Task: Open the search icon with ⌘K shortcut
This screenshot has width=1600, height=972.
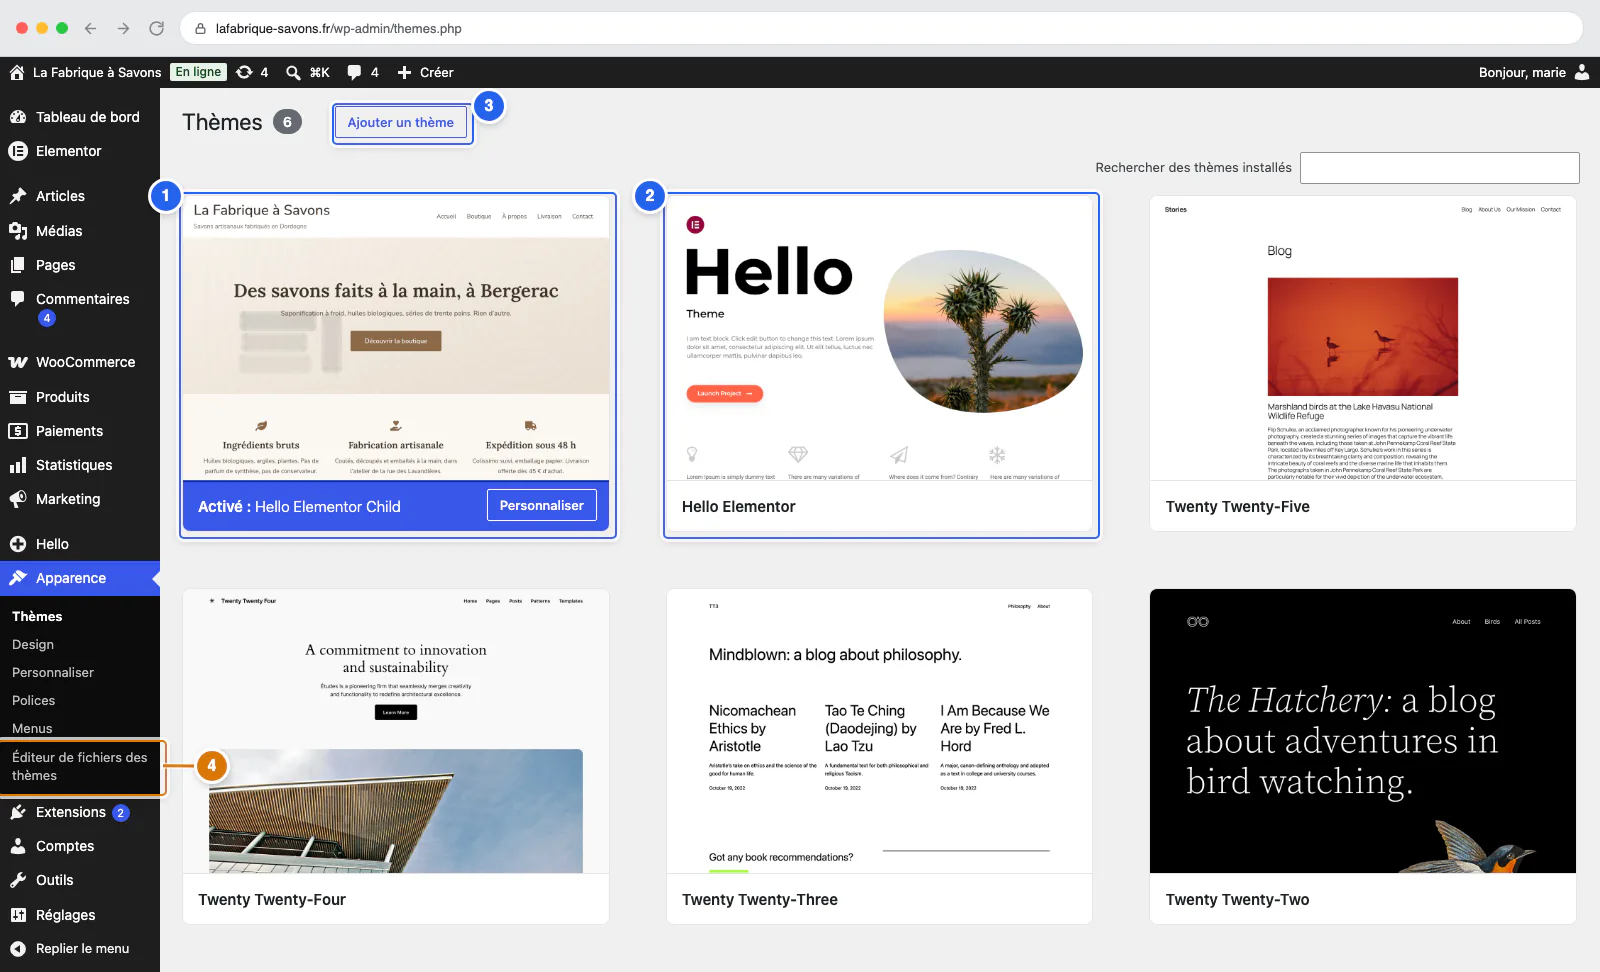Action: [293, 72]
